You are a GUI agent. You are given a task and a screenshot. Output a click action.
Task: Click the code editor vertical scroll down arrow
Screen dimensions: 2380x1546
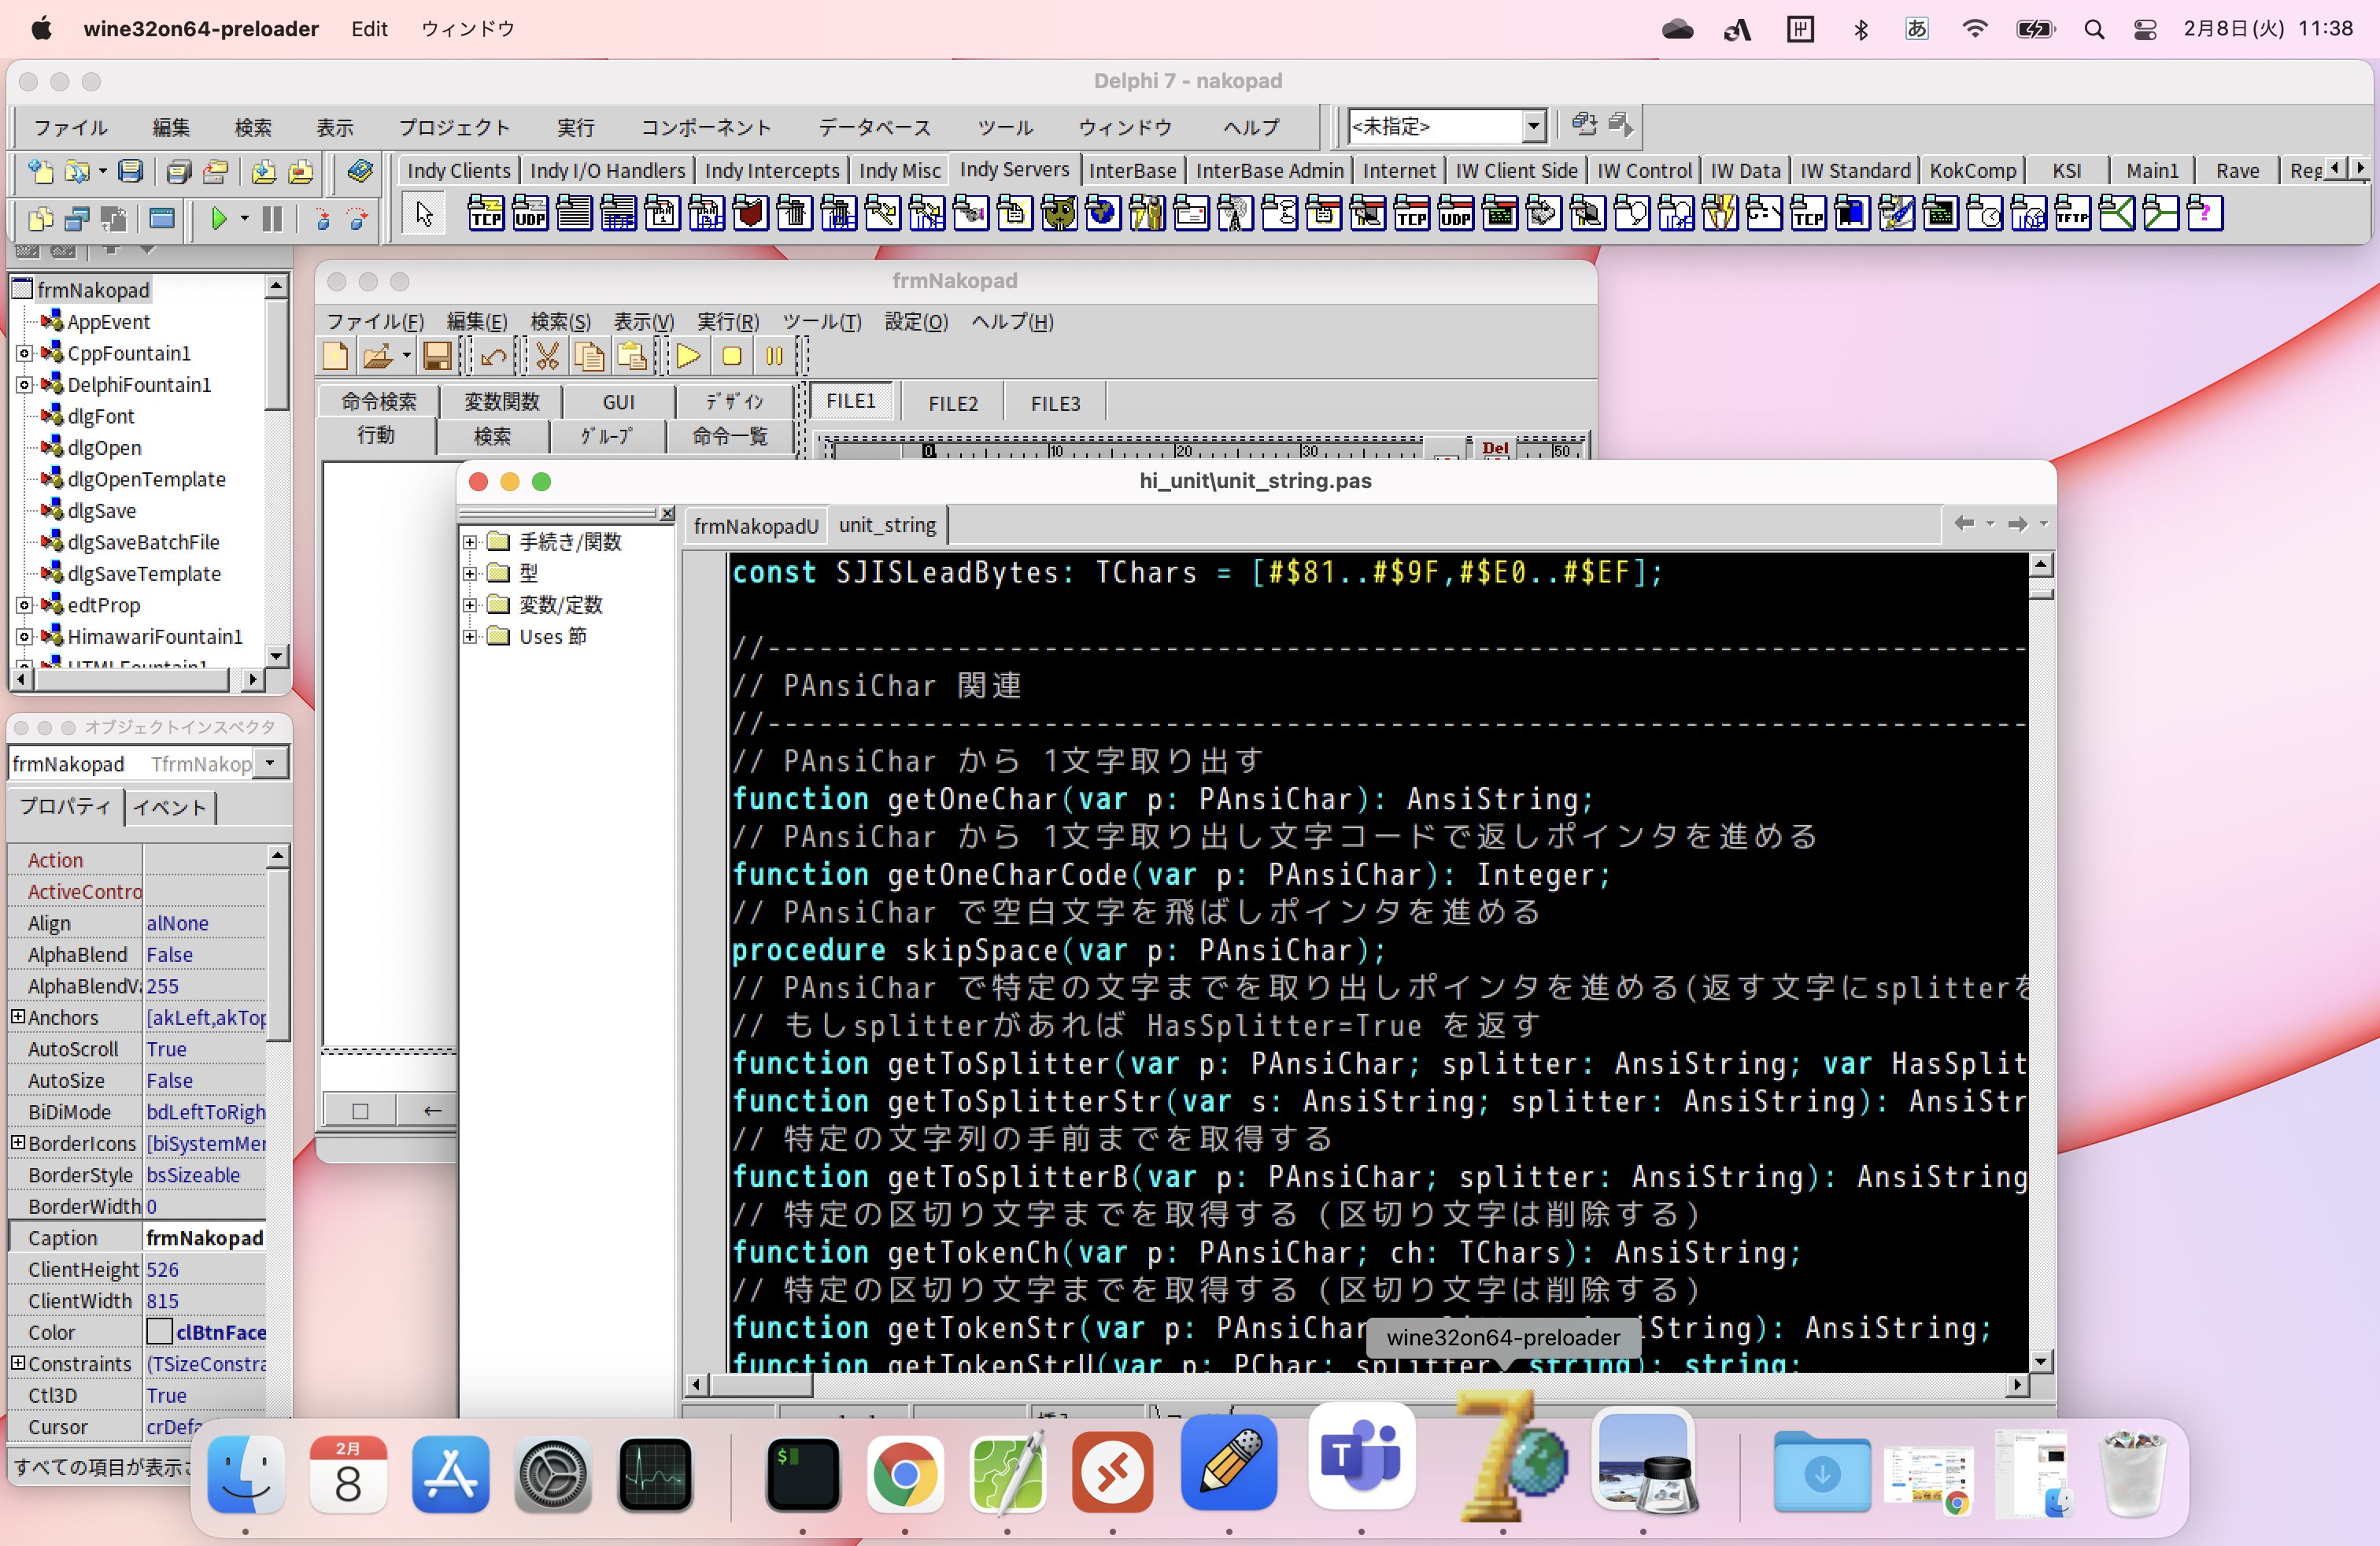(2040, 1361)
